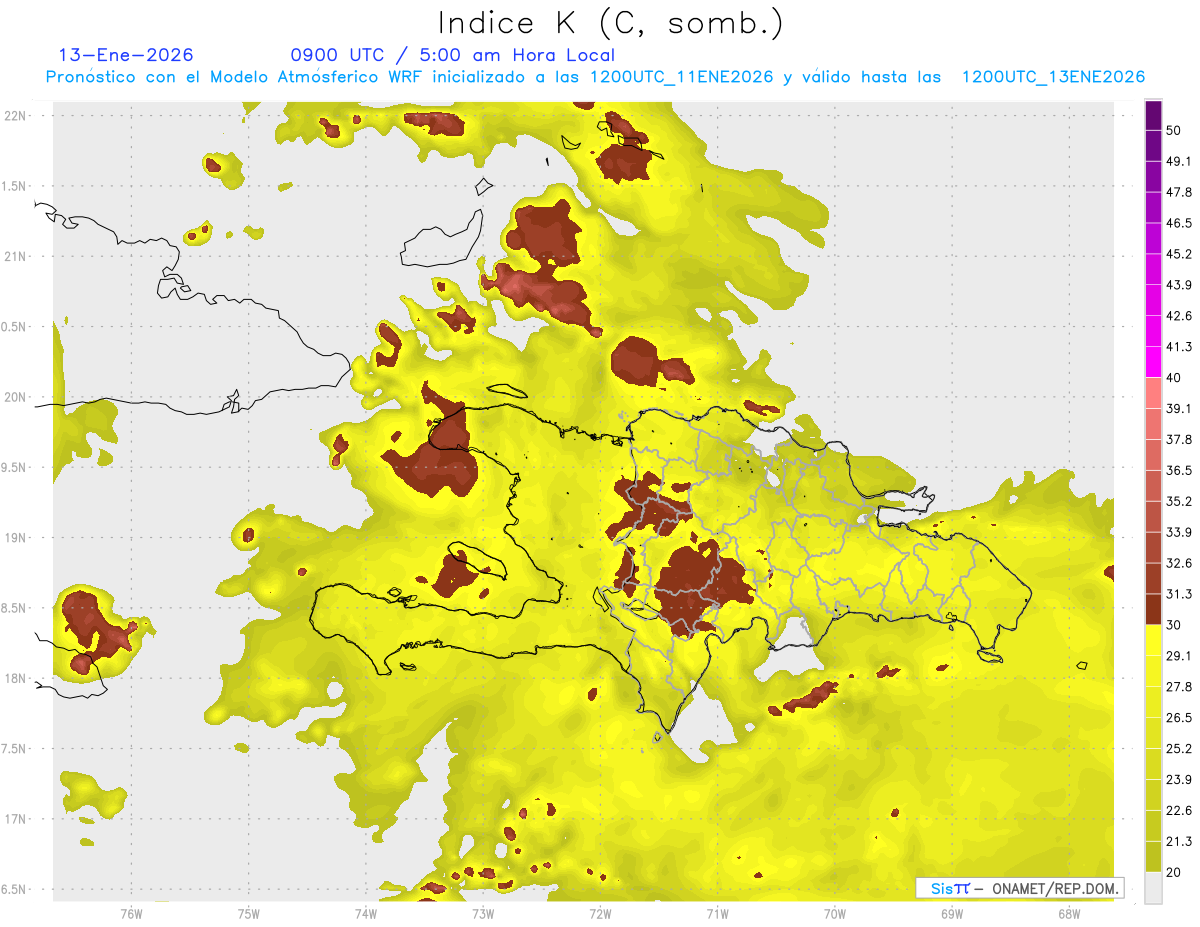Click the valid-until time "1200UTC_13ENE2026"

click(1053, 77)
